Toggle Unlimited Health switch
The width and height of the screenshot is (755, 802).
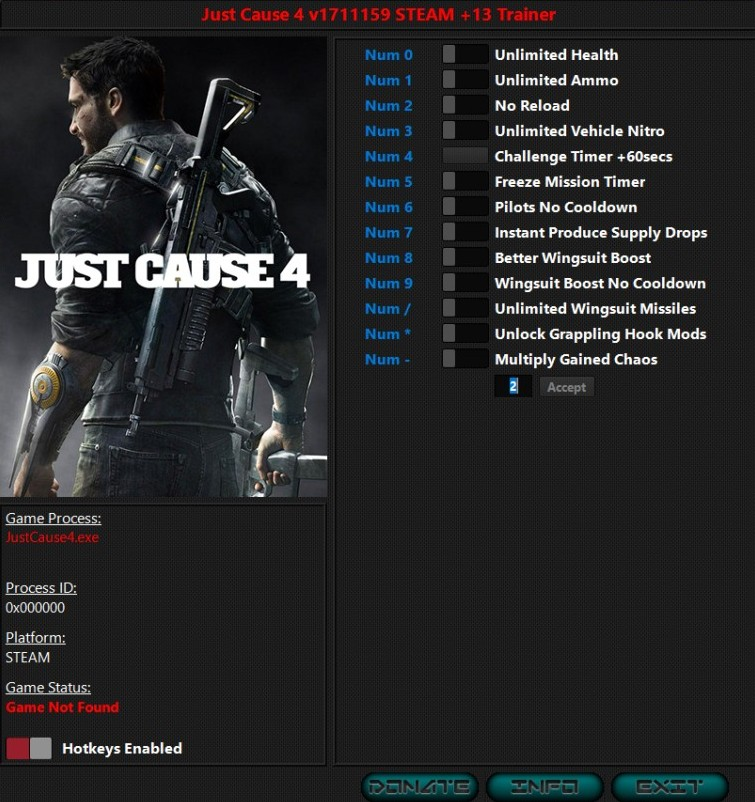click(x=465, y=54)
